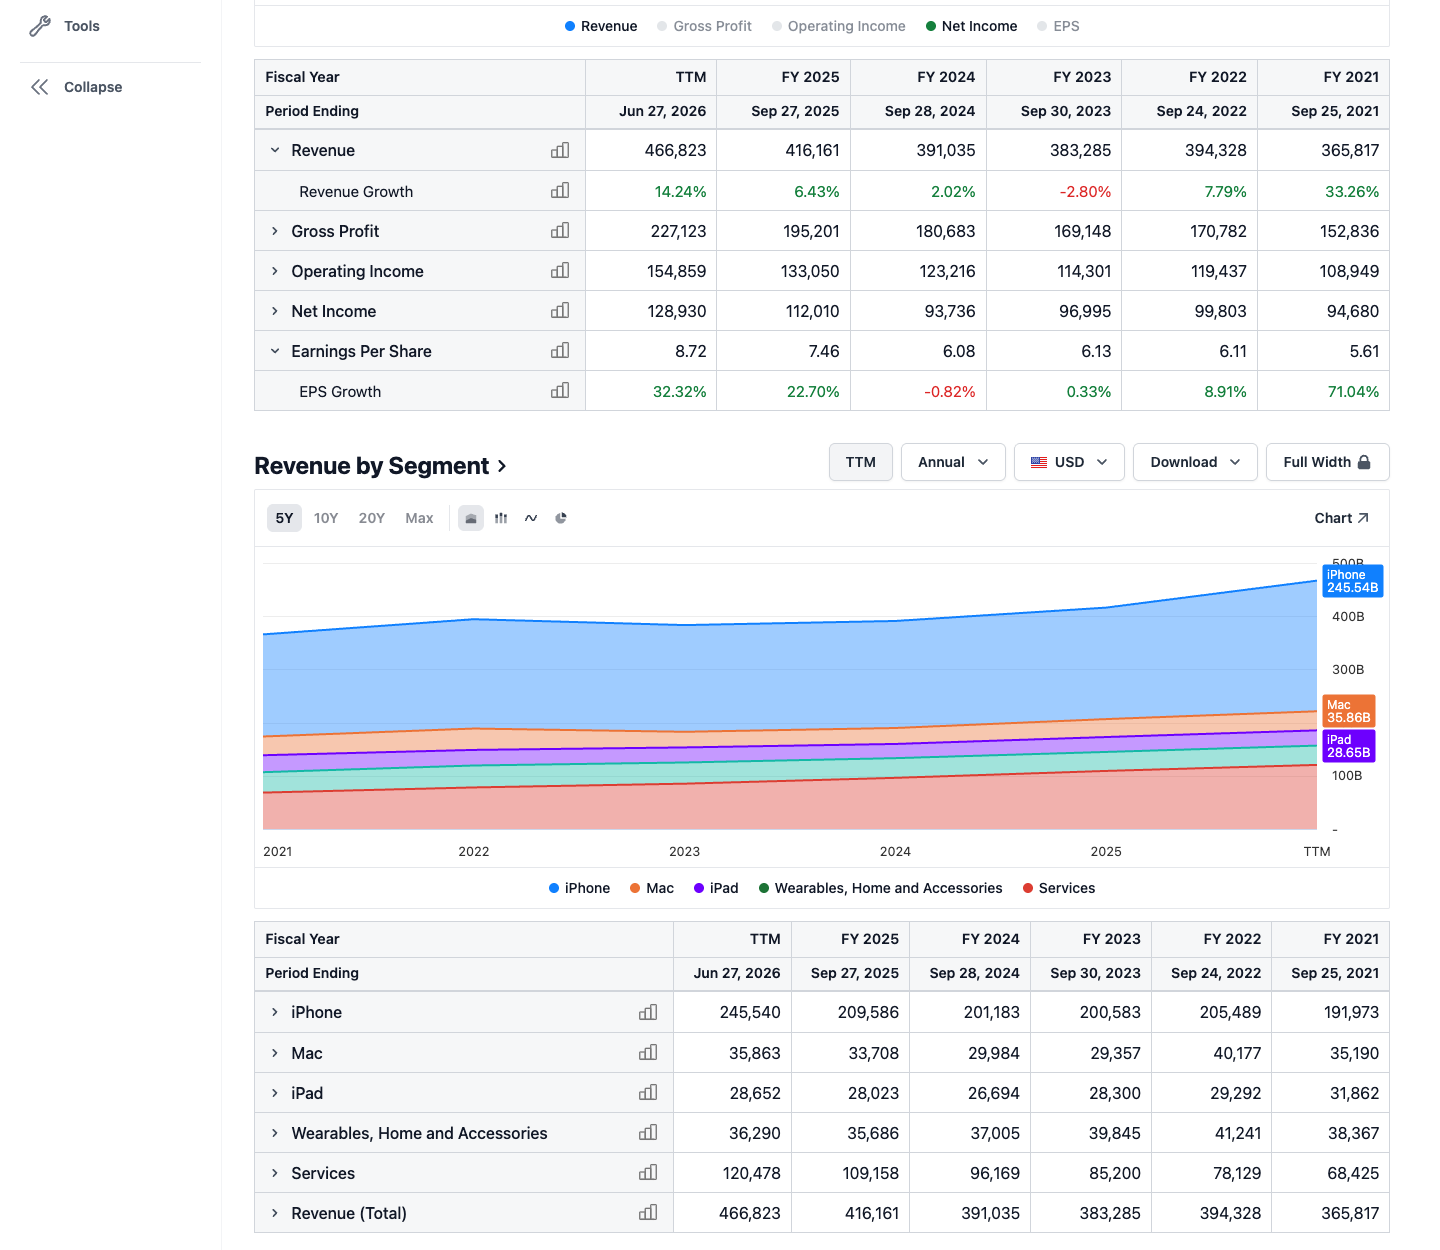Toggle iPhone series in segment legend
Screen dimensions: 1440x1250
coord(579,888)
